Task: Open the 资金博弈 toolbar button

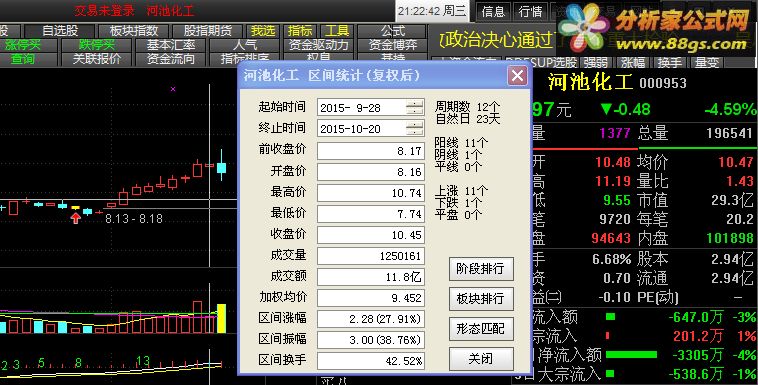Action: click(393, 45)
